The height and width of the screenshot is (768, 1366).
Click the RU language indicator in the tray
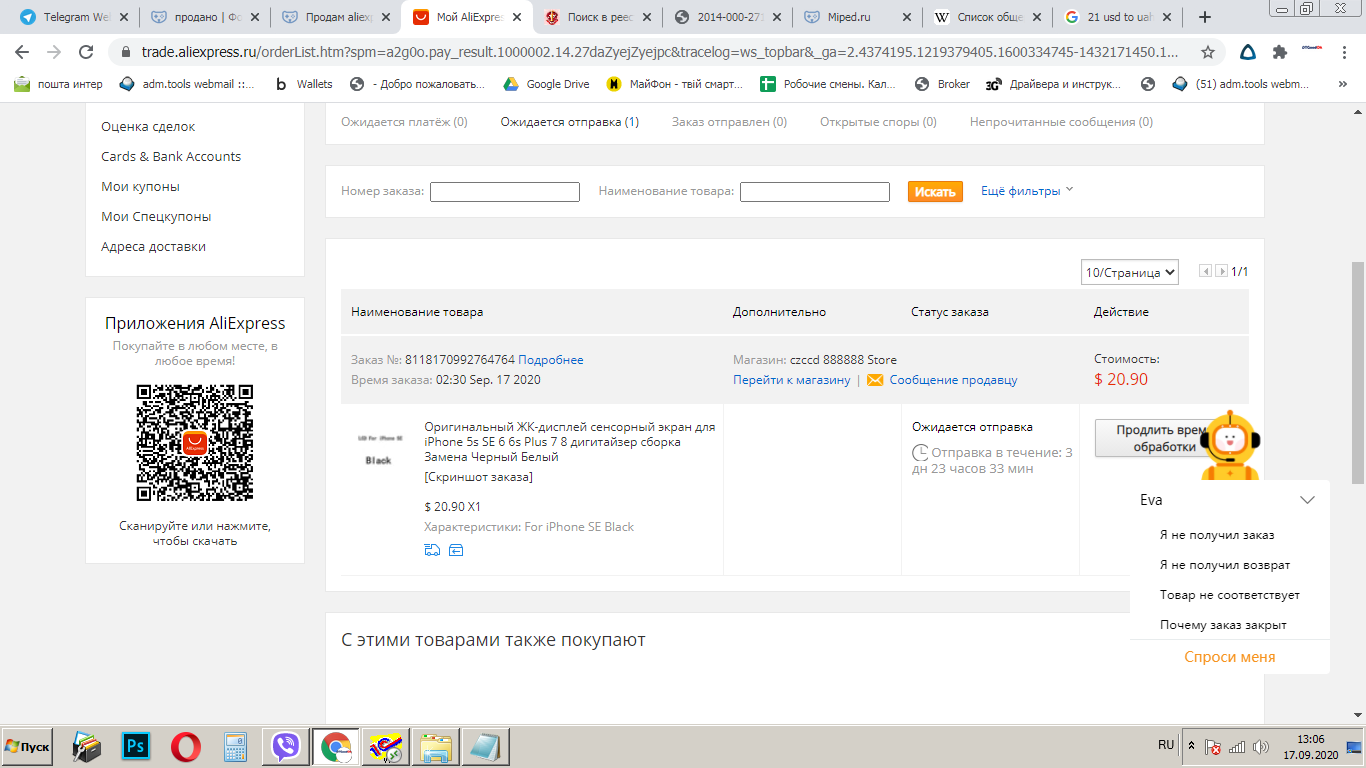point(1166,745)
